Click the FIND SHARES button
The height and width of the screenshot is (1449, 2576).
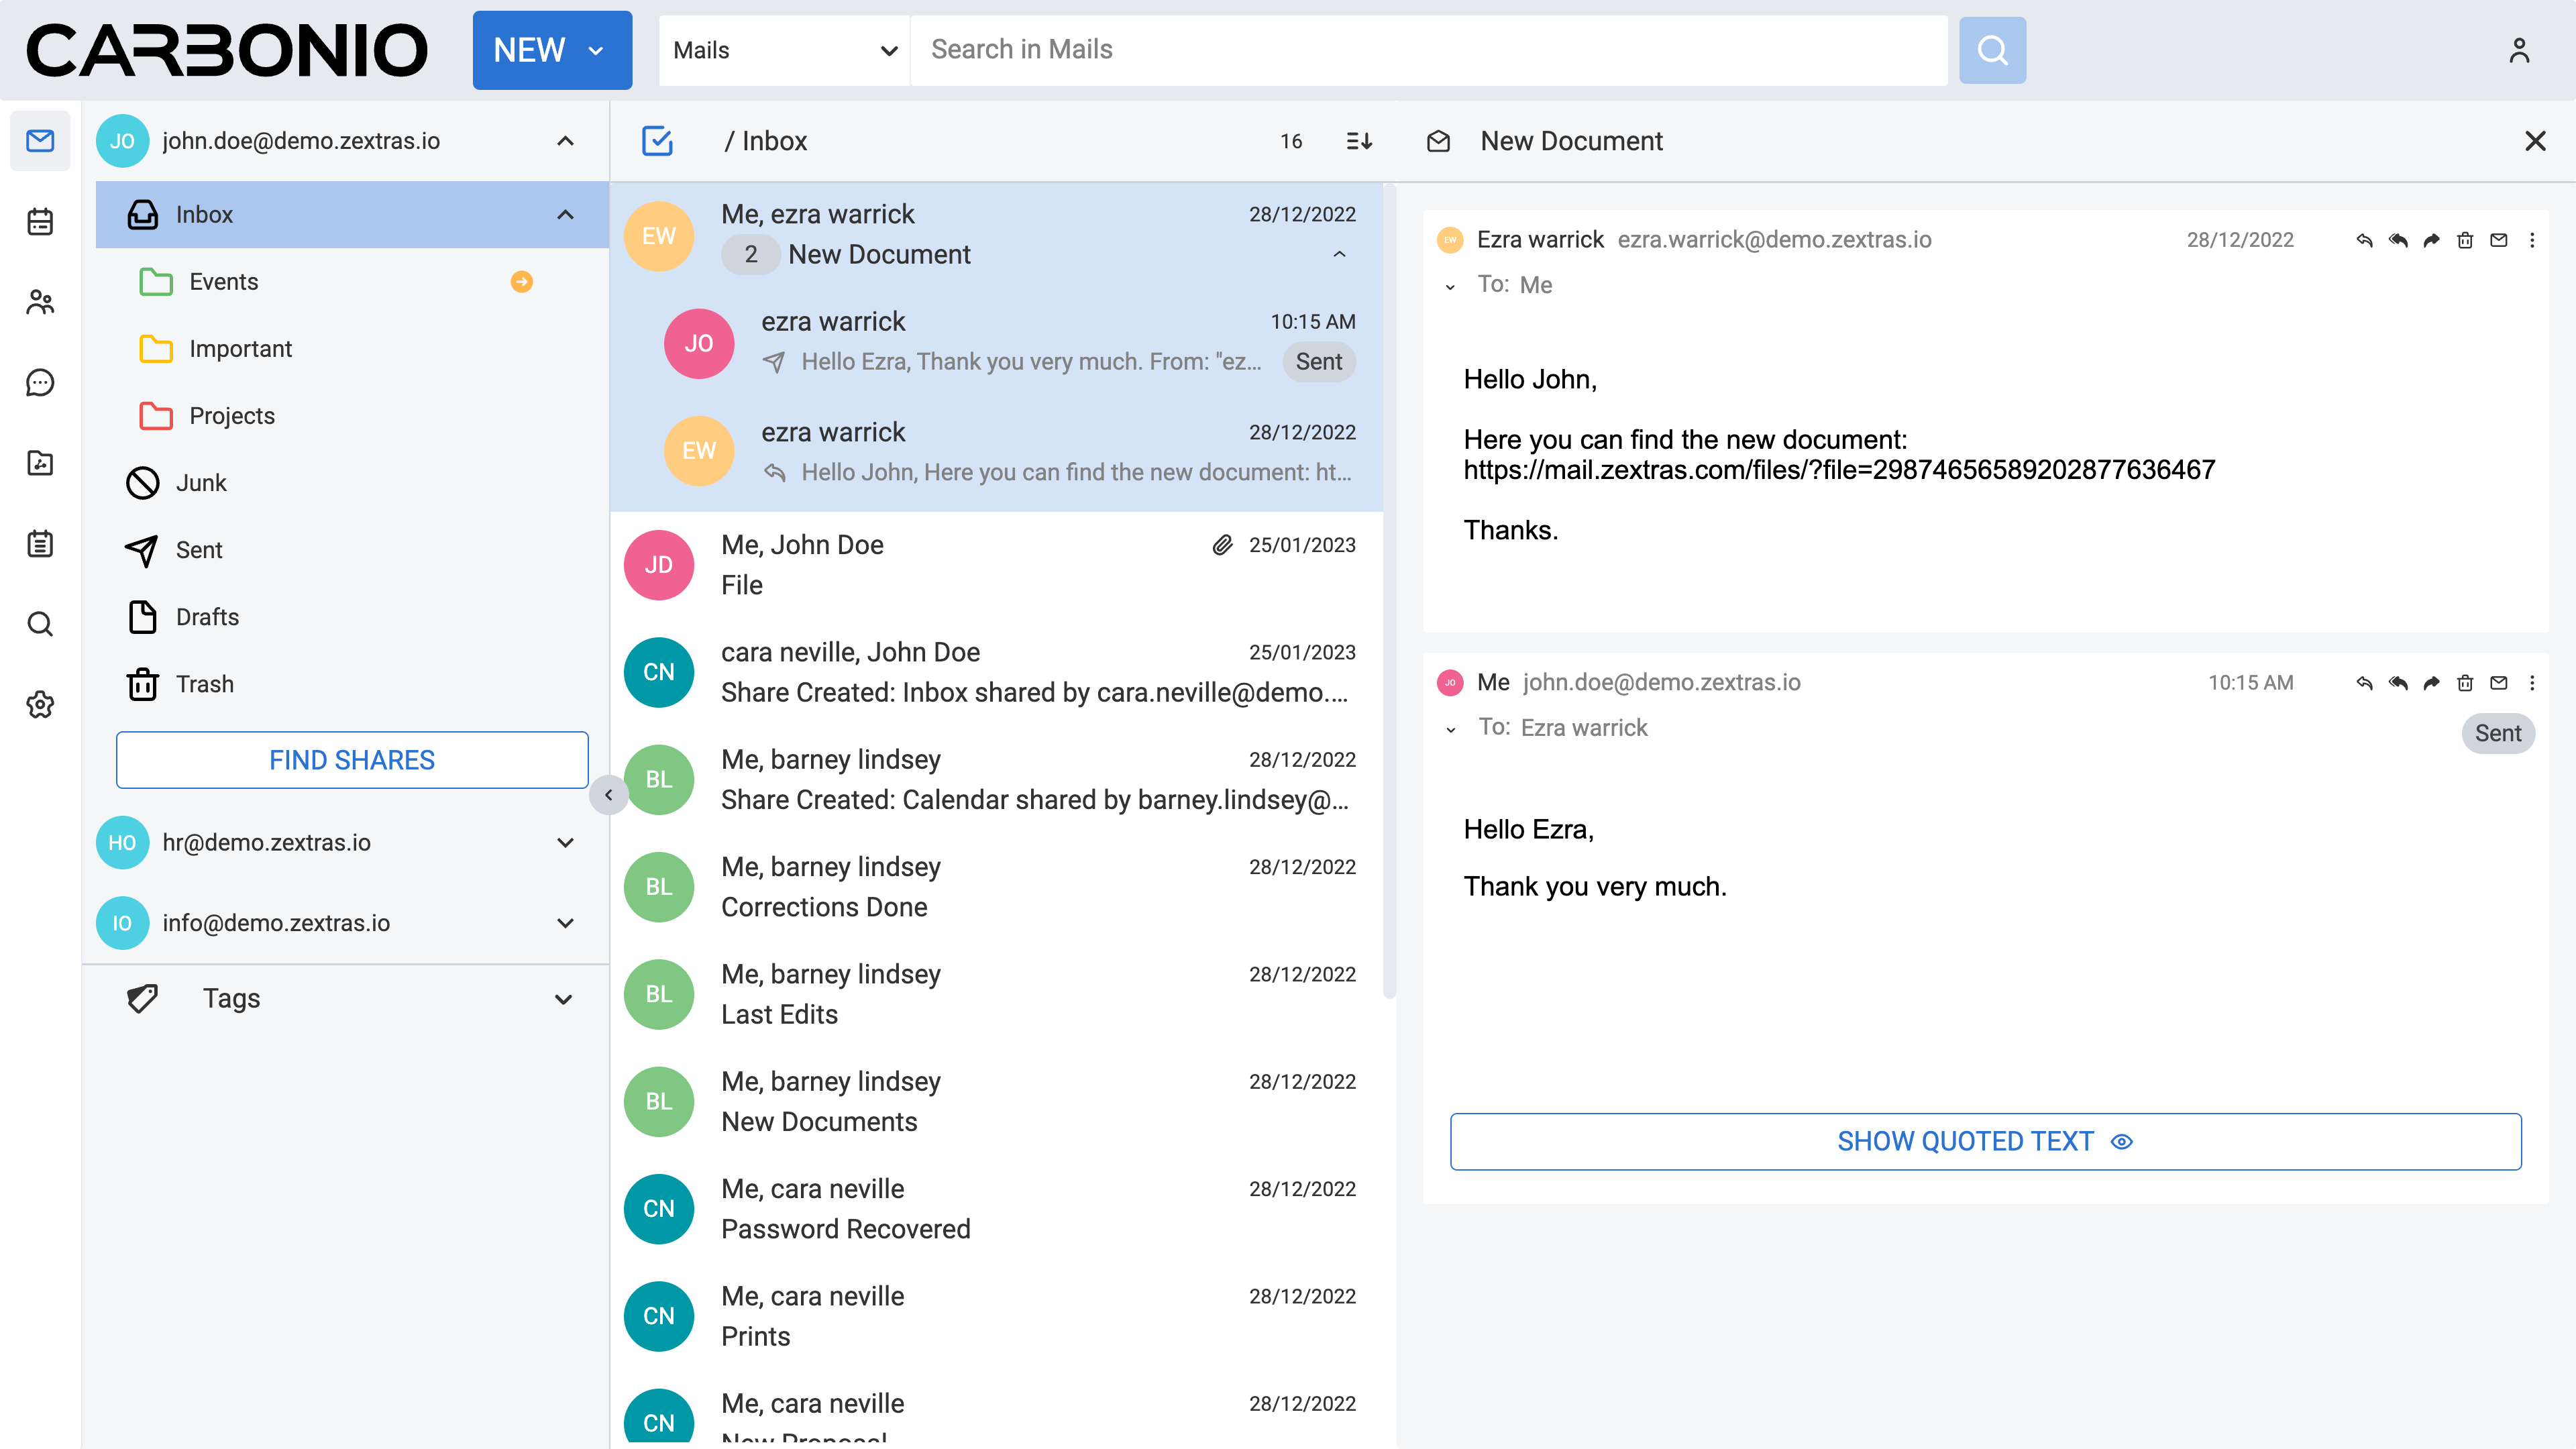pos(352,760)
